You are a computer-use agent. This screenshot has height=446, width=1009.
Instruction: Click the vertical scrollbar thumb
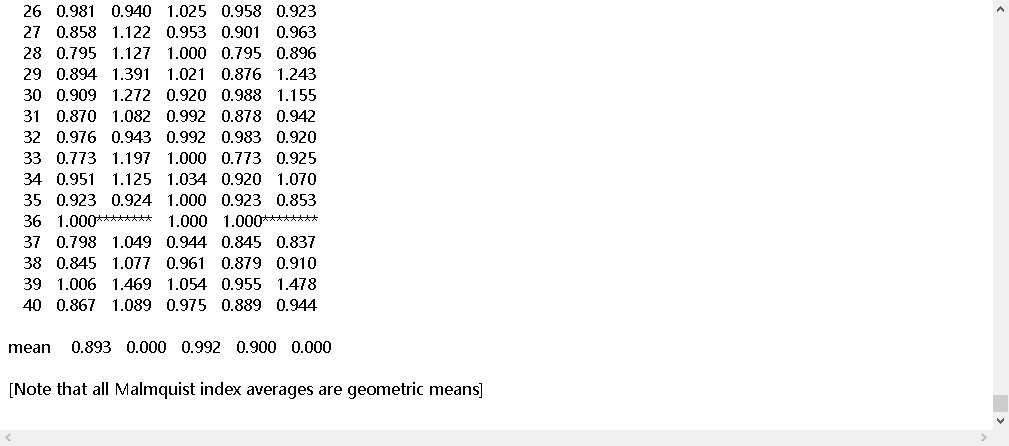click(x=1000, y=402)
